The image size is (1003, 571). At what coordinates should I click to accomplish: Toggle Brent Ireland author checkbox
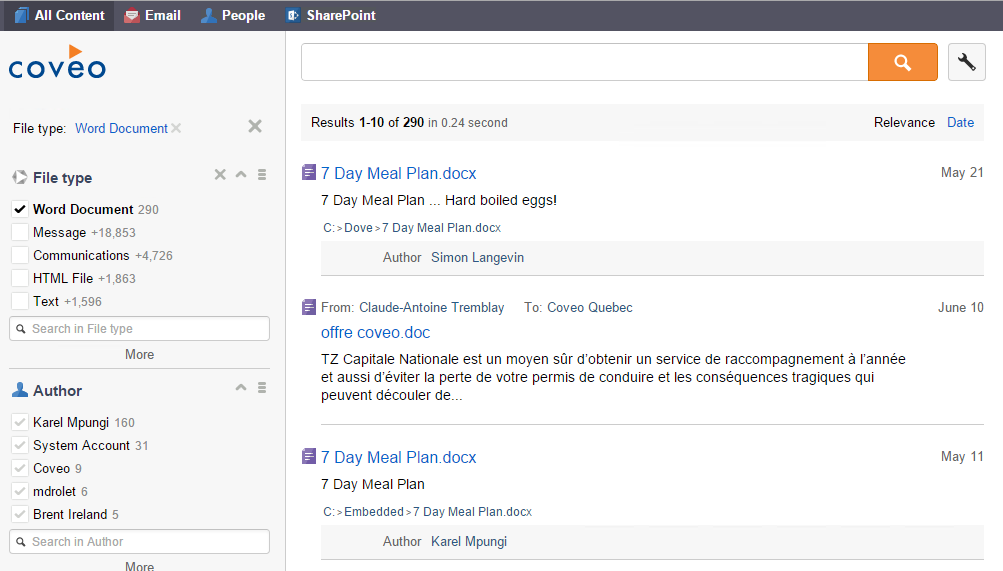[20, 514]
